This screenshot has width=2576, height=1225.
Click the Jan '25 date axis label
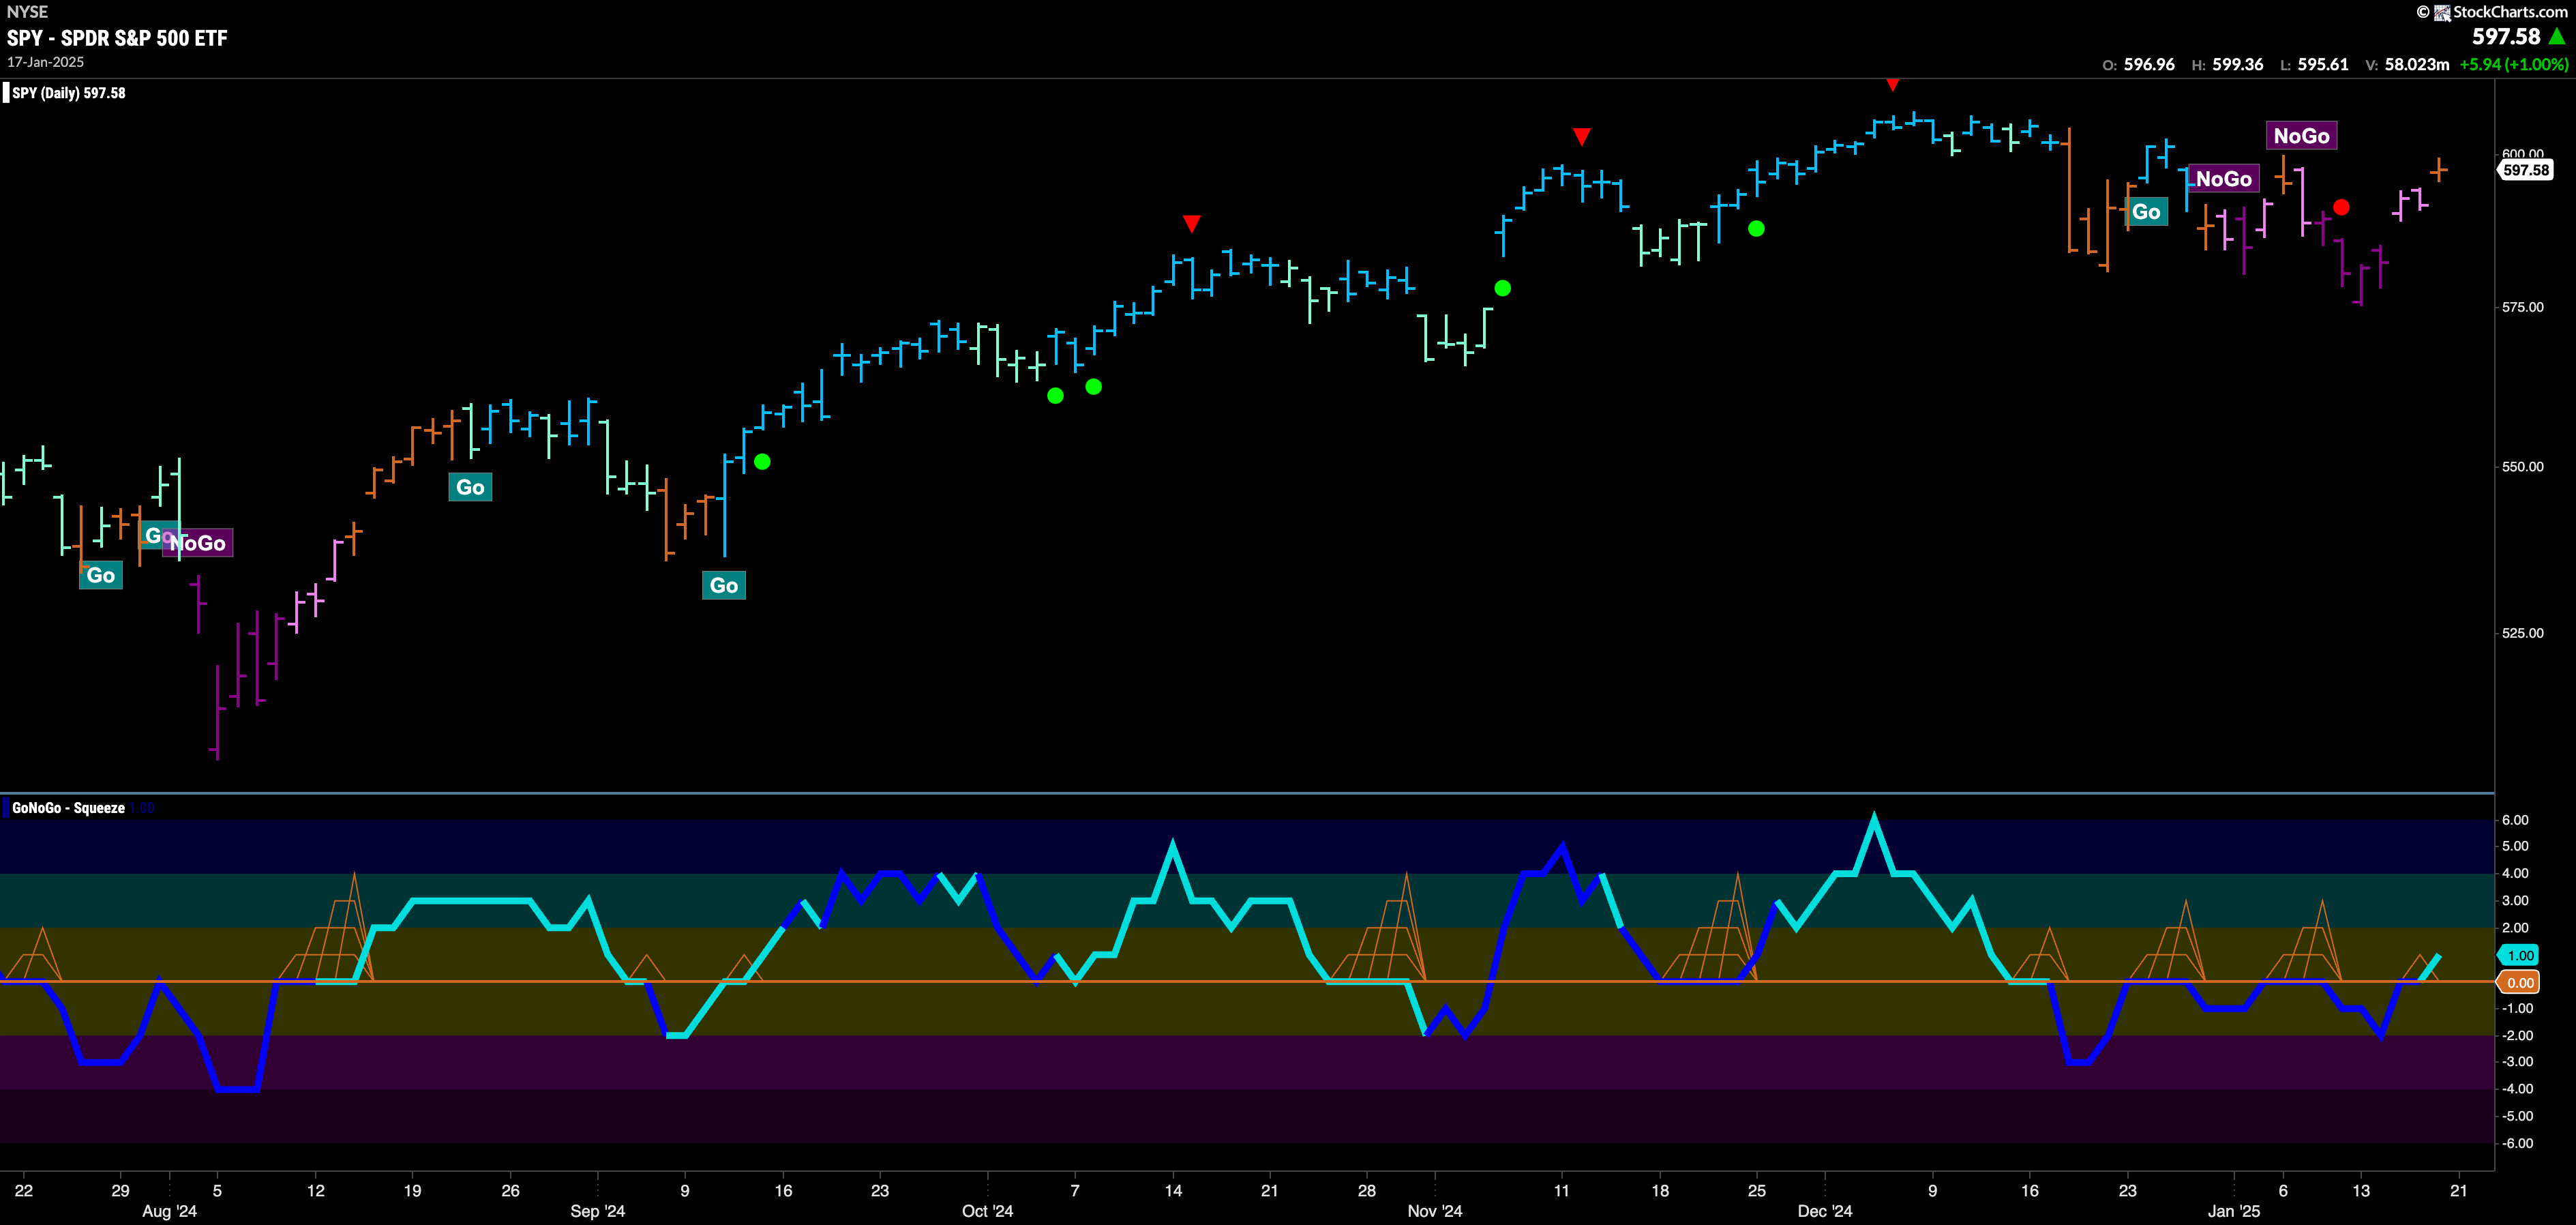[x=2234, y=1211]
